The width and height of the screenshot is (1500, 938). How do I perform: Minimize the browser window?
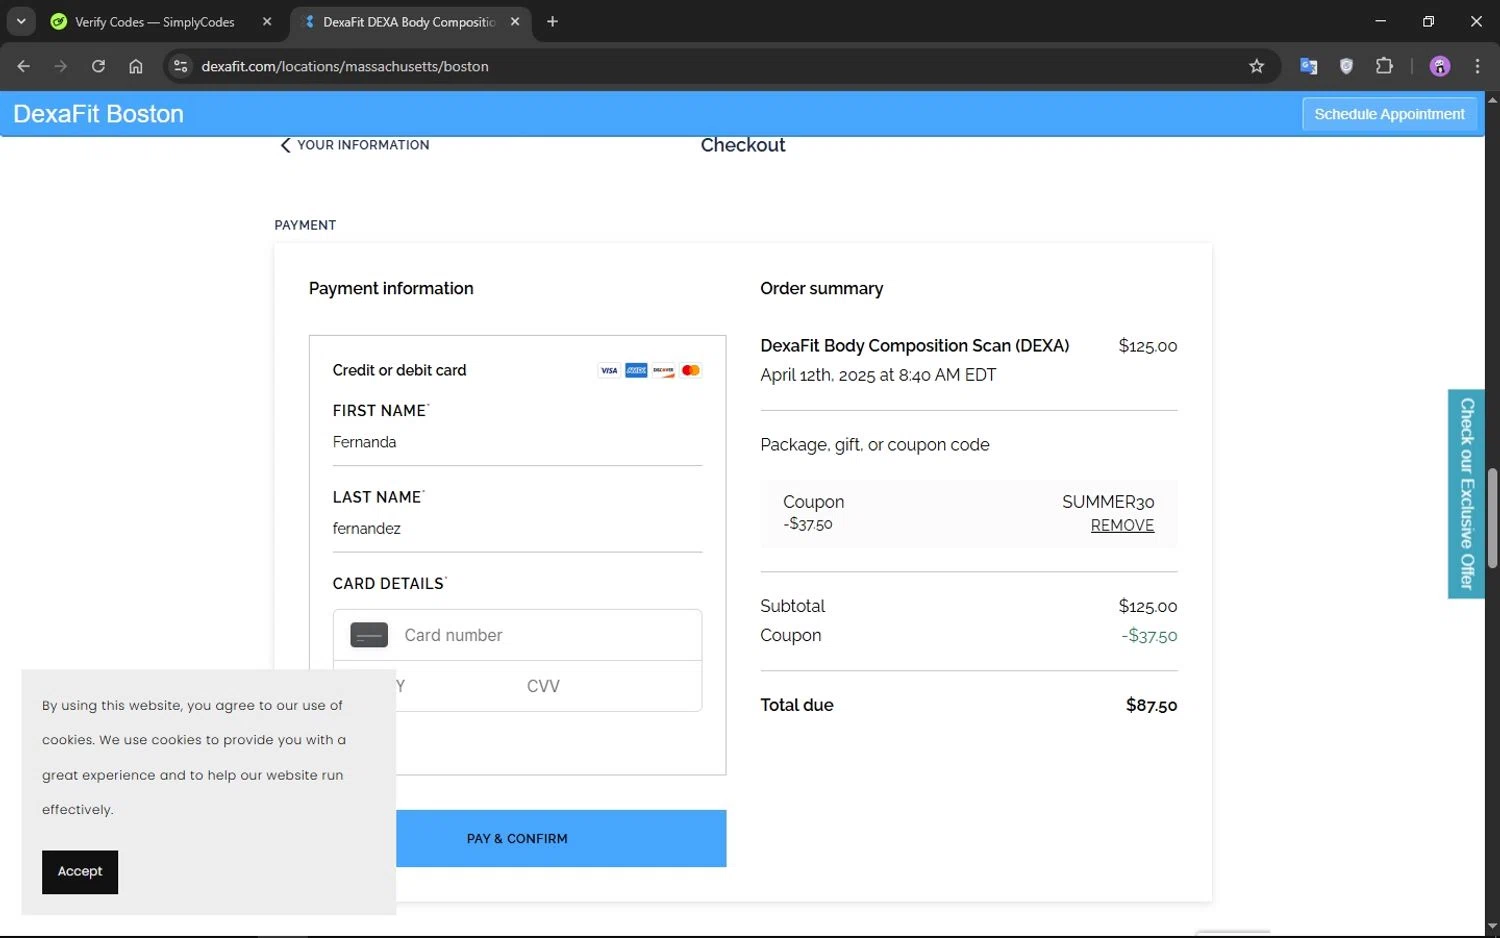[1381, 21]
